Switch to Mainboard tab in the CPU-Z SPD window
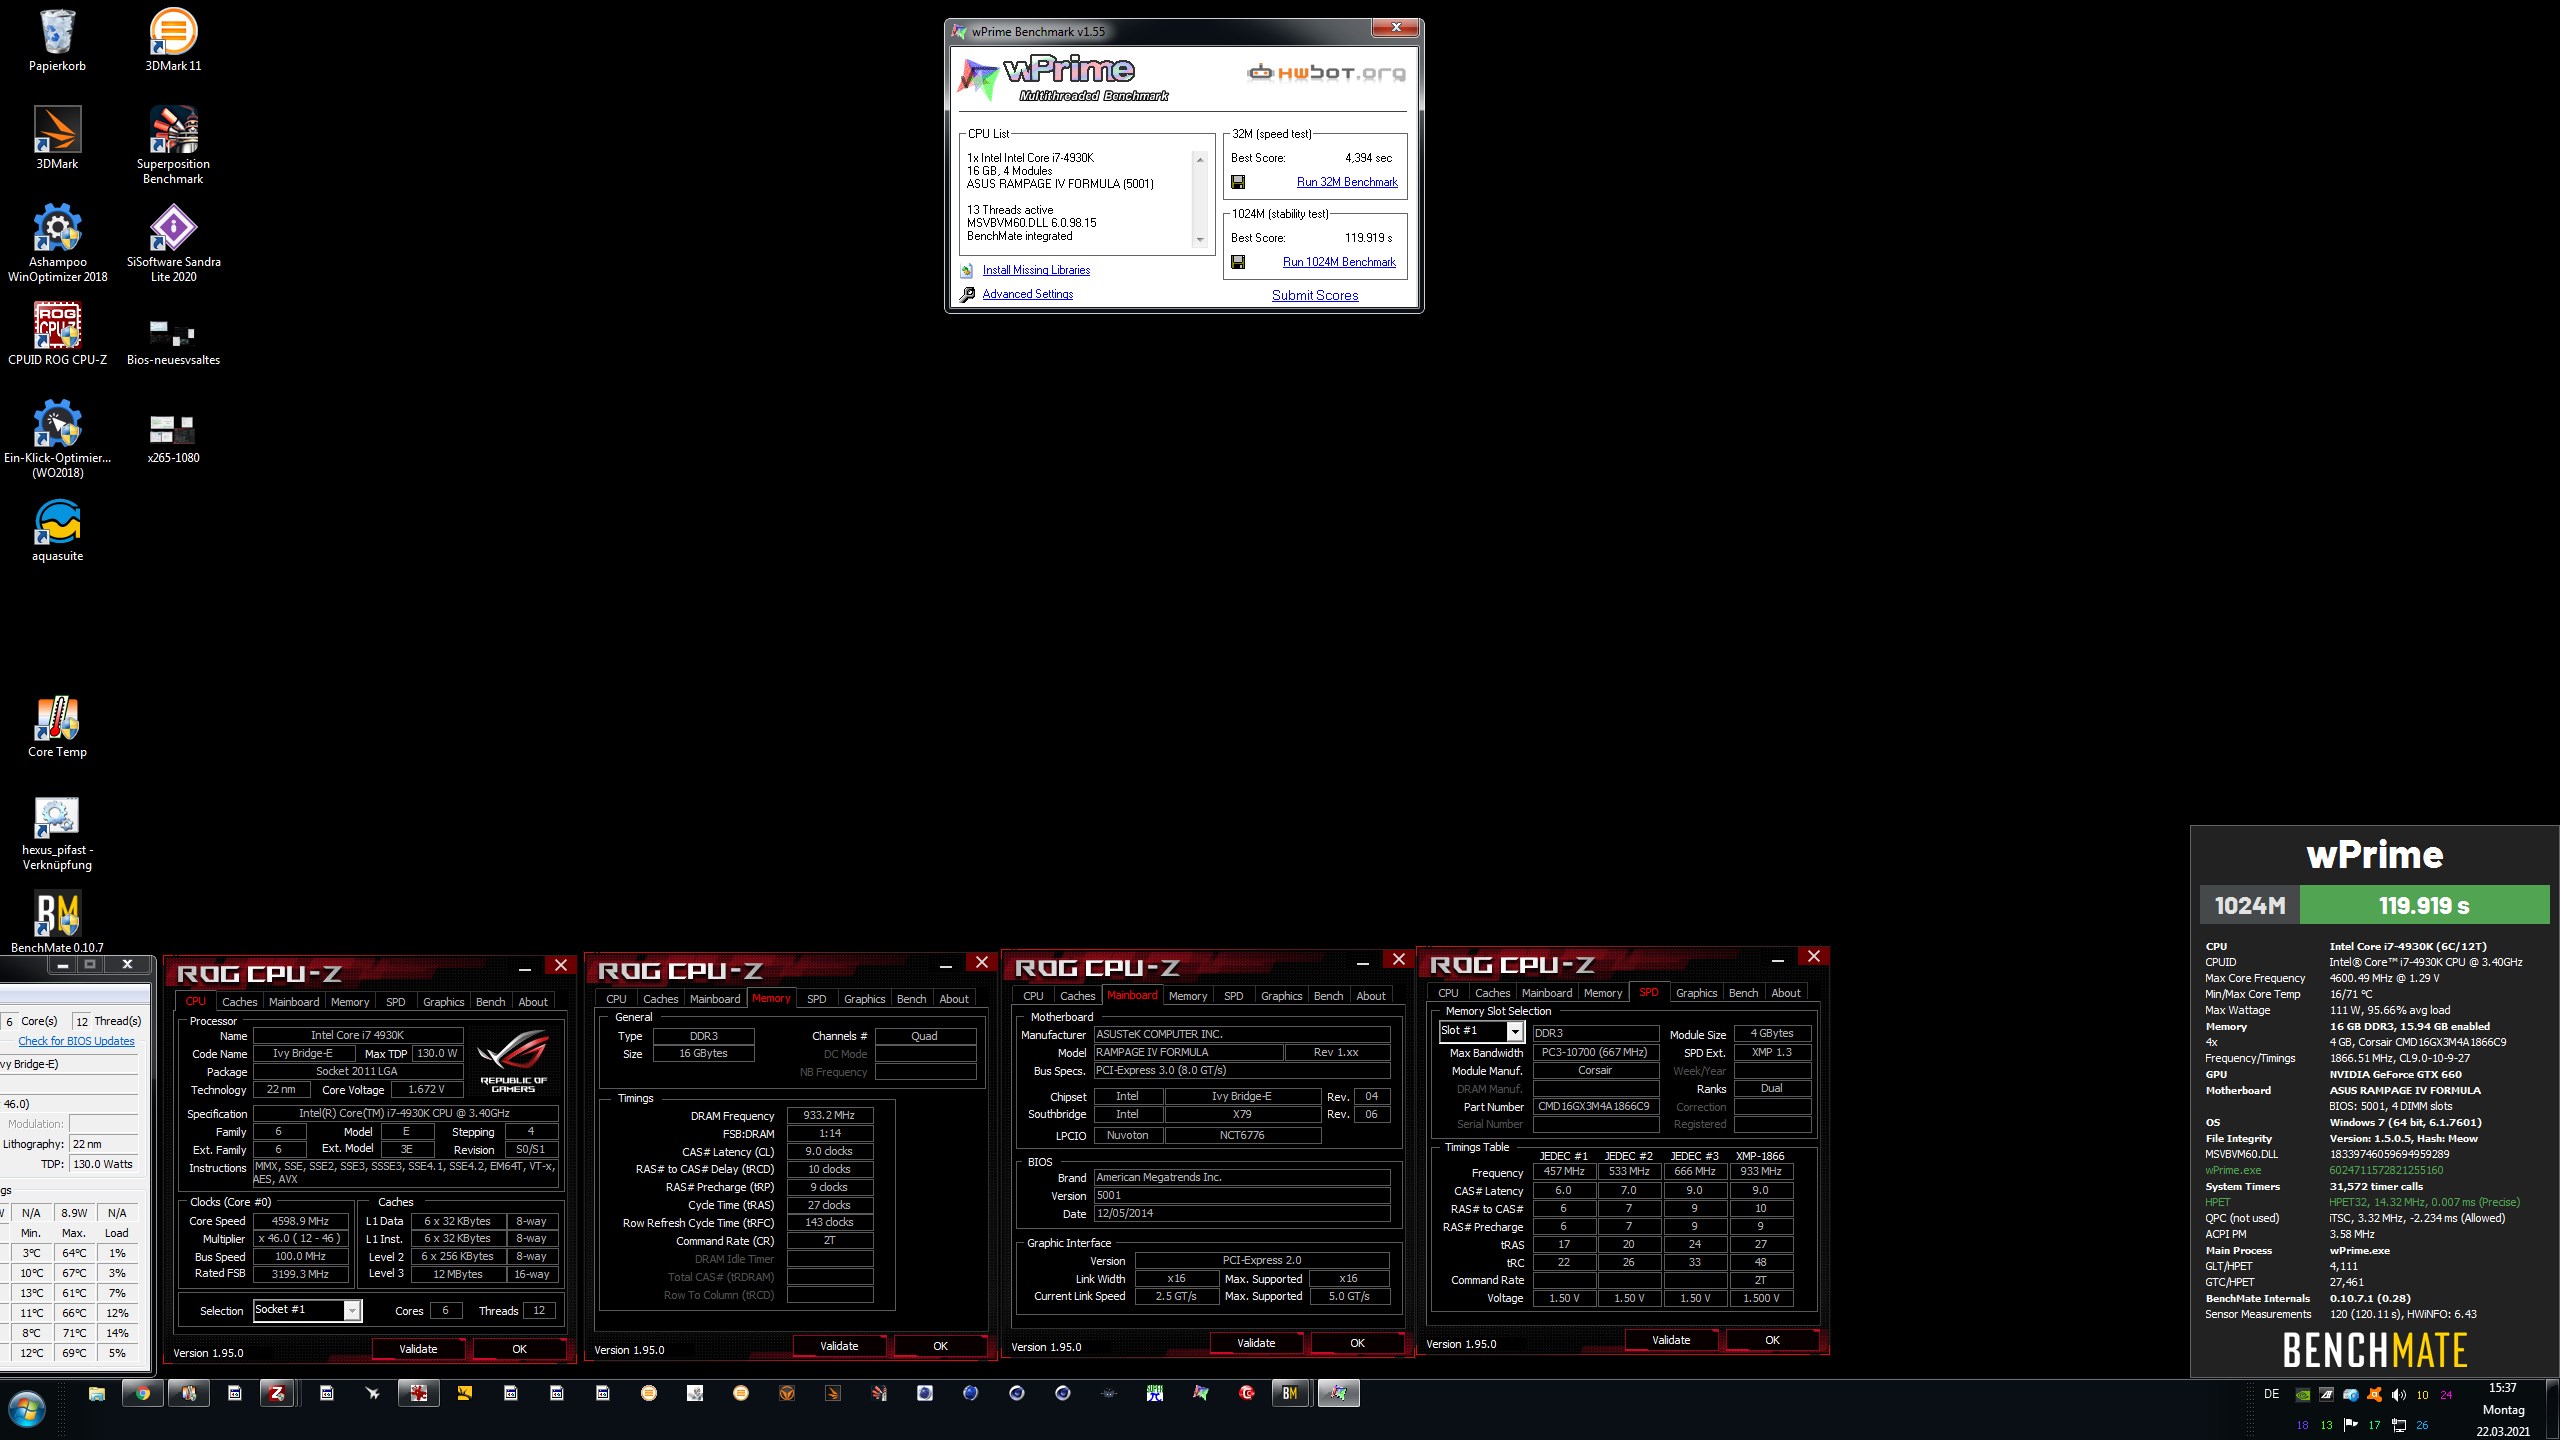 tap(1547, 992)
